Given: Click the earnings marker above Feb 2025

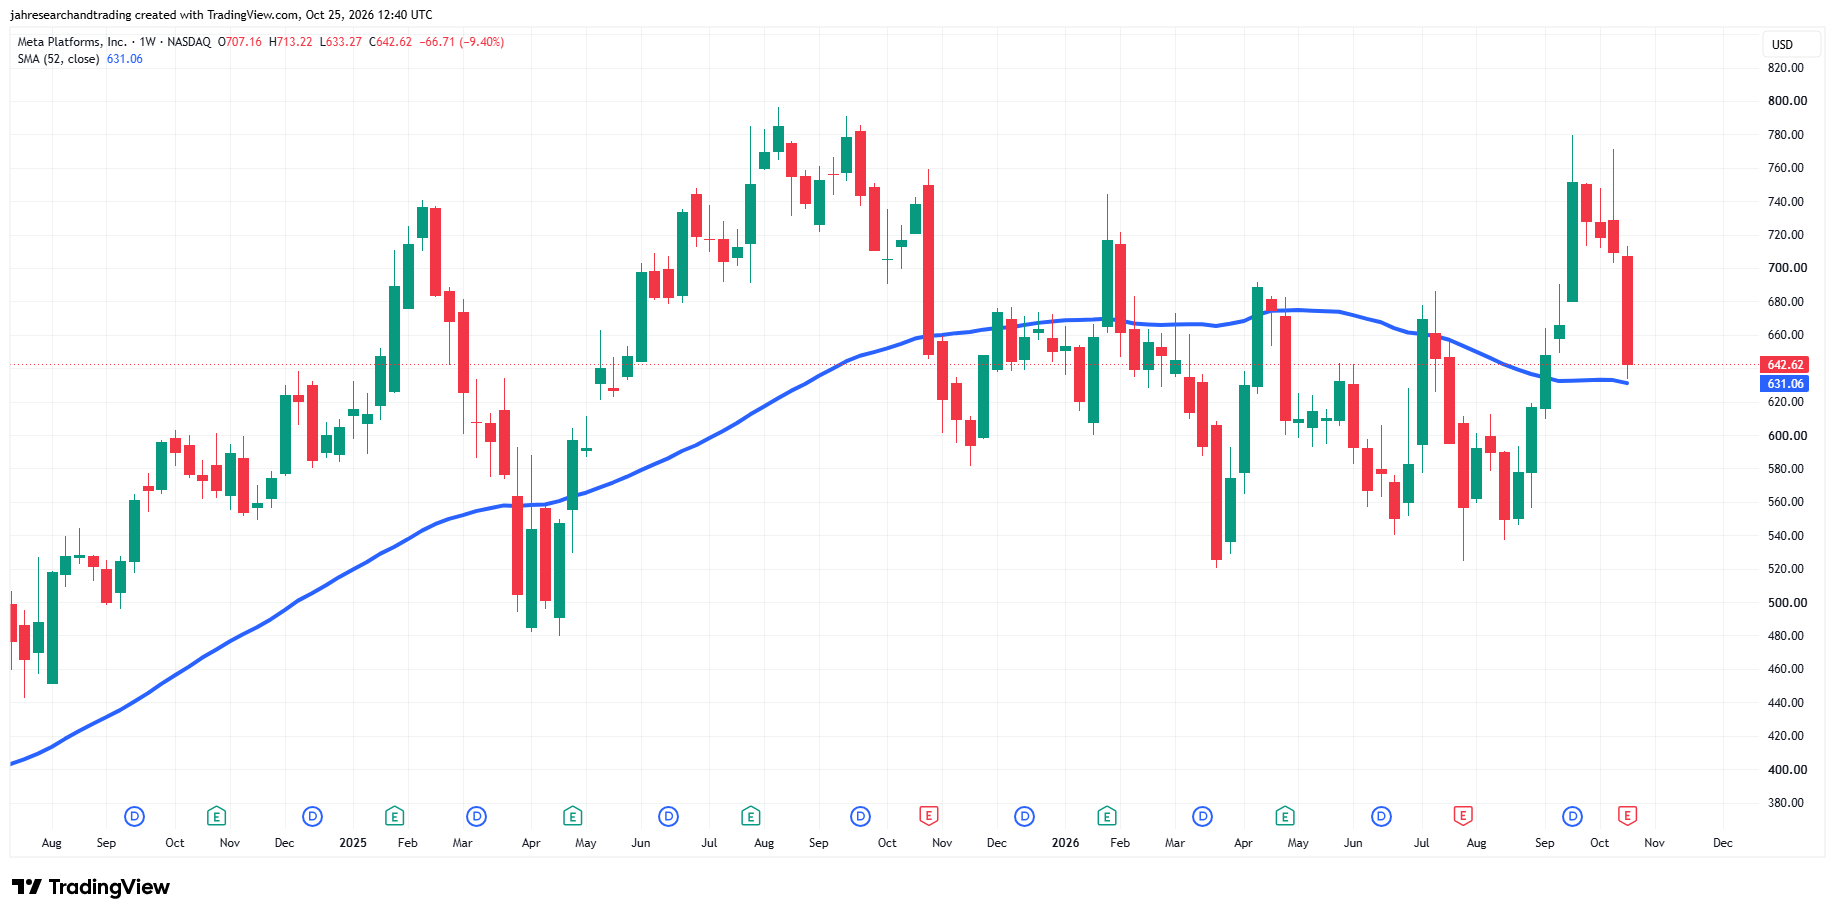Looking at the screenshot, I should [394, 816].
